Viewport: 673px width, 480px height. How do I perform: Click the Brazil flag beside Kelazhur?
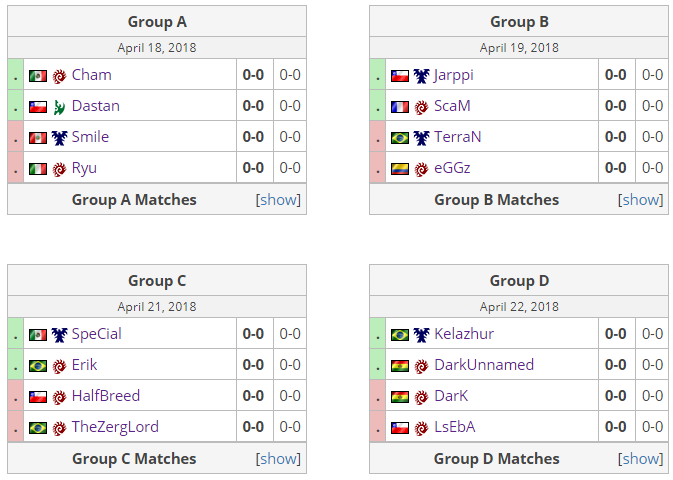click(x=400, y=334)
